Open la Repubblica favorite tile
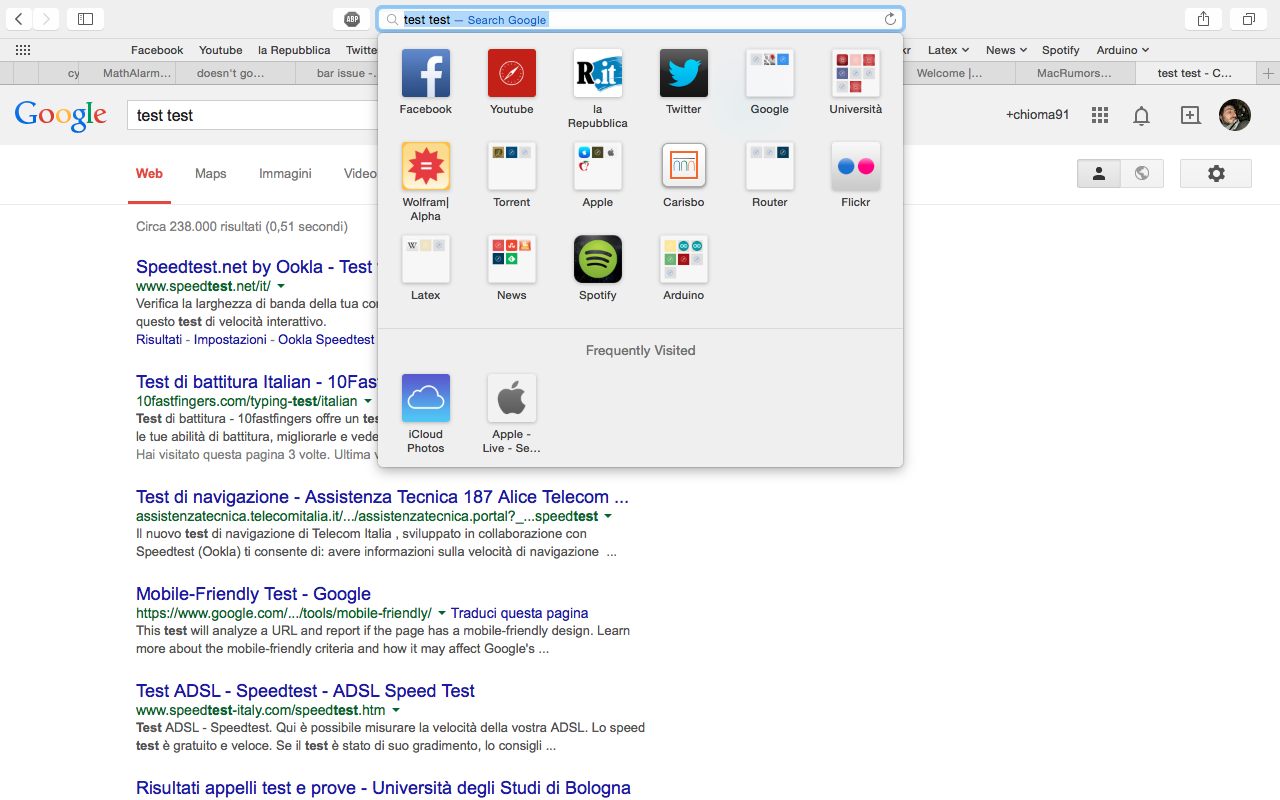The height and width of the screenshot is (800, 1280). point(598,74)
